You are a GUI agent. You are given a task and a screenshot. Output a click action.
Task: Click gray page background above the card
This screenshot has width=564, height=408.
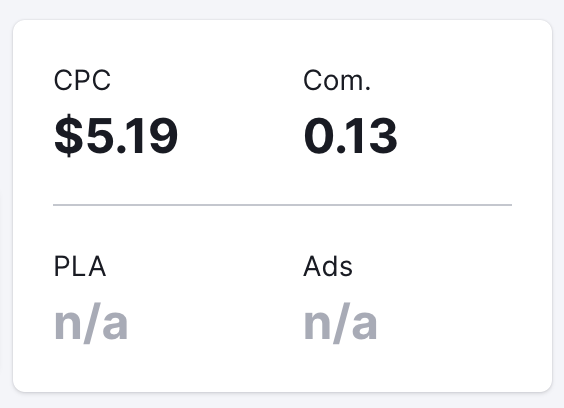coord(282,9)
